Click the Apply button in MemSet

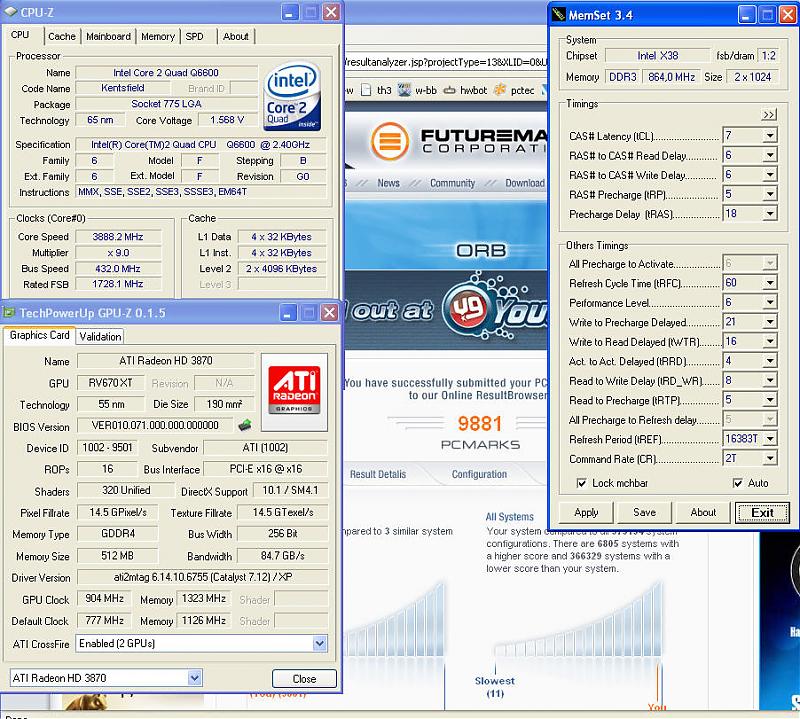[x=586, y=512]
